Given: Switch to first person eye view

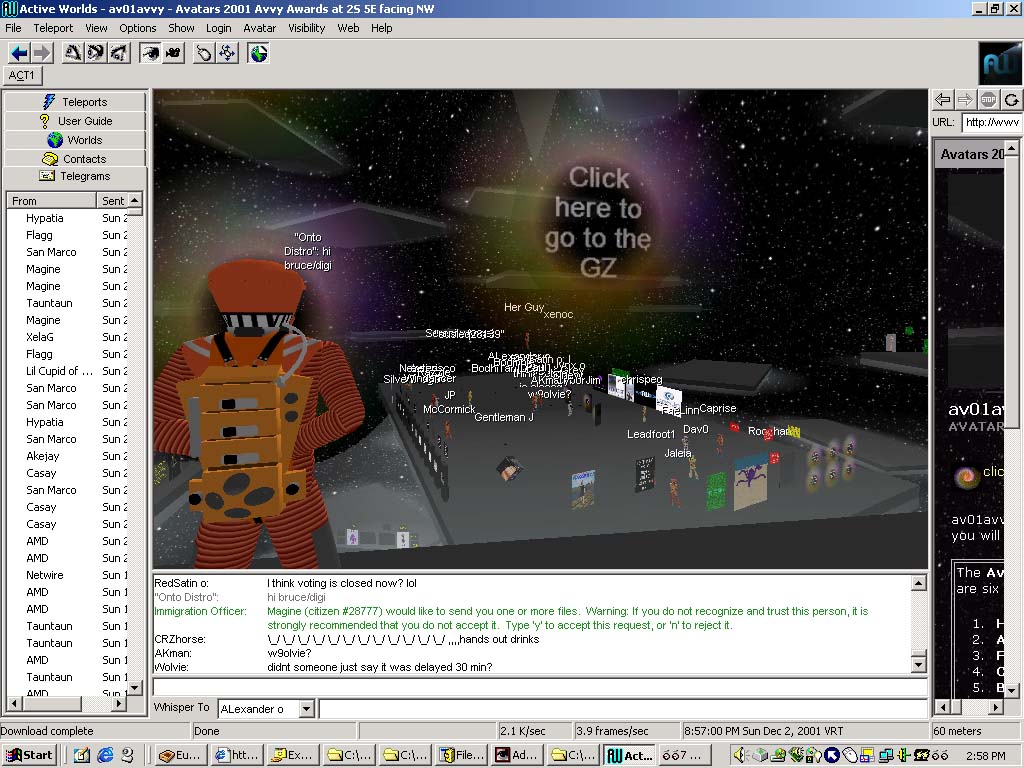Looking at the screenshot, I should coord(150,53).
